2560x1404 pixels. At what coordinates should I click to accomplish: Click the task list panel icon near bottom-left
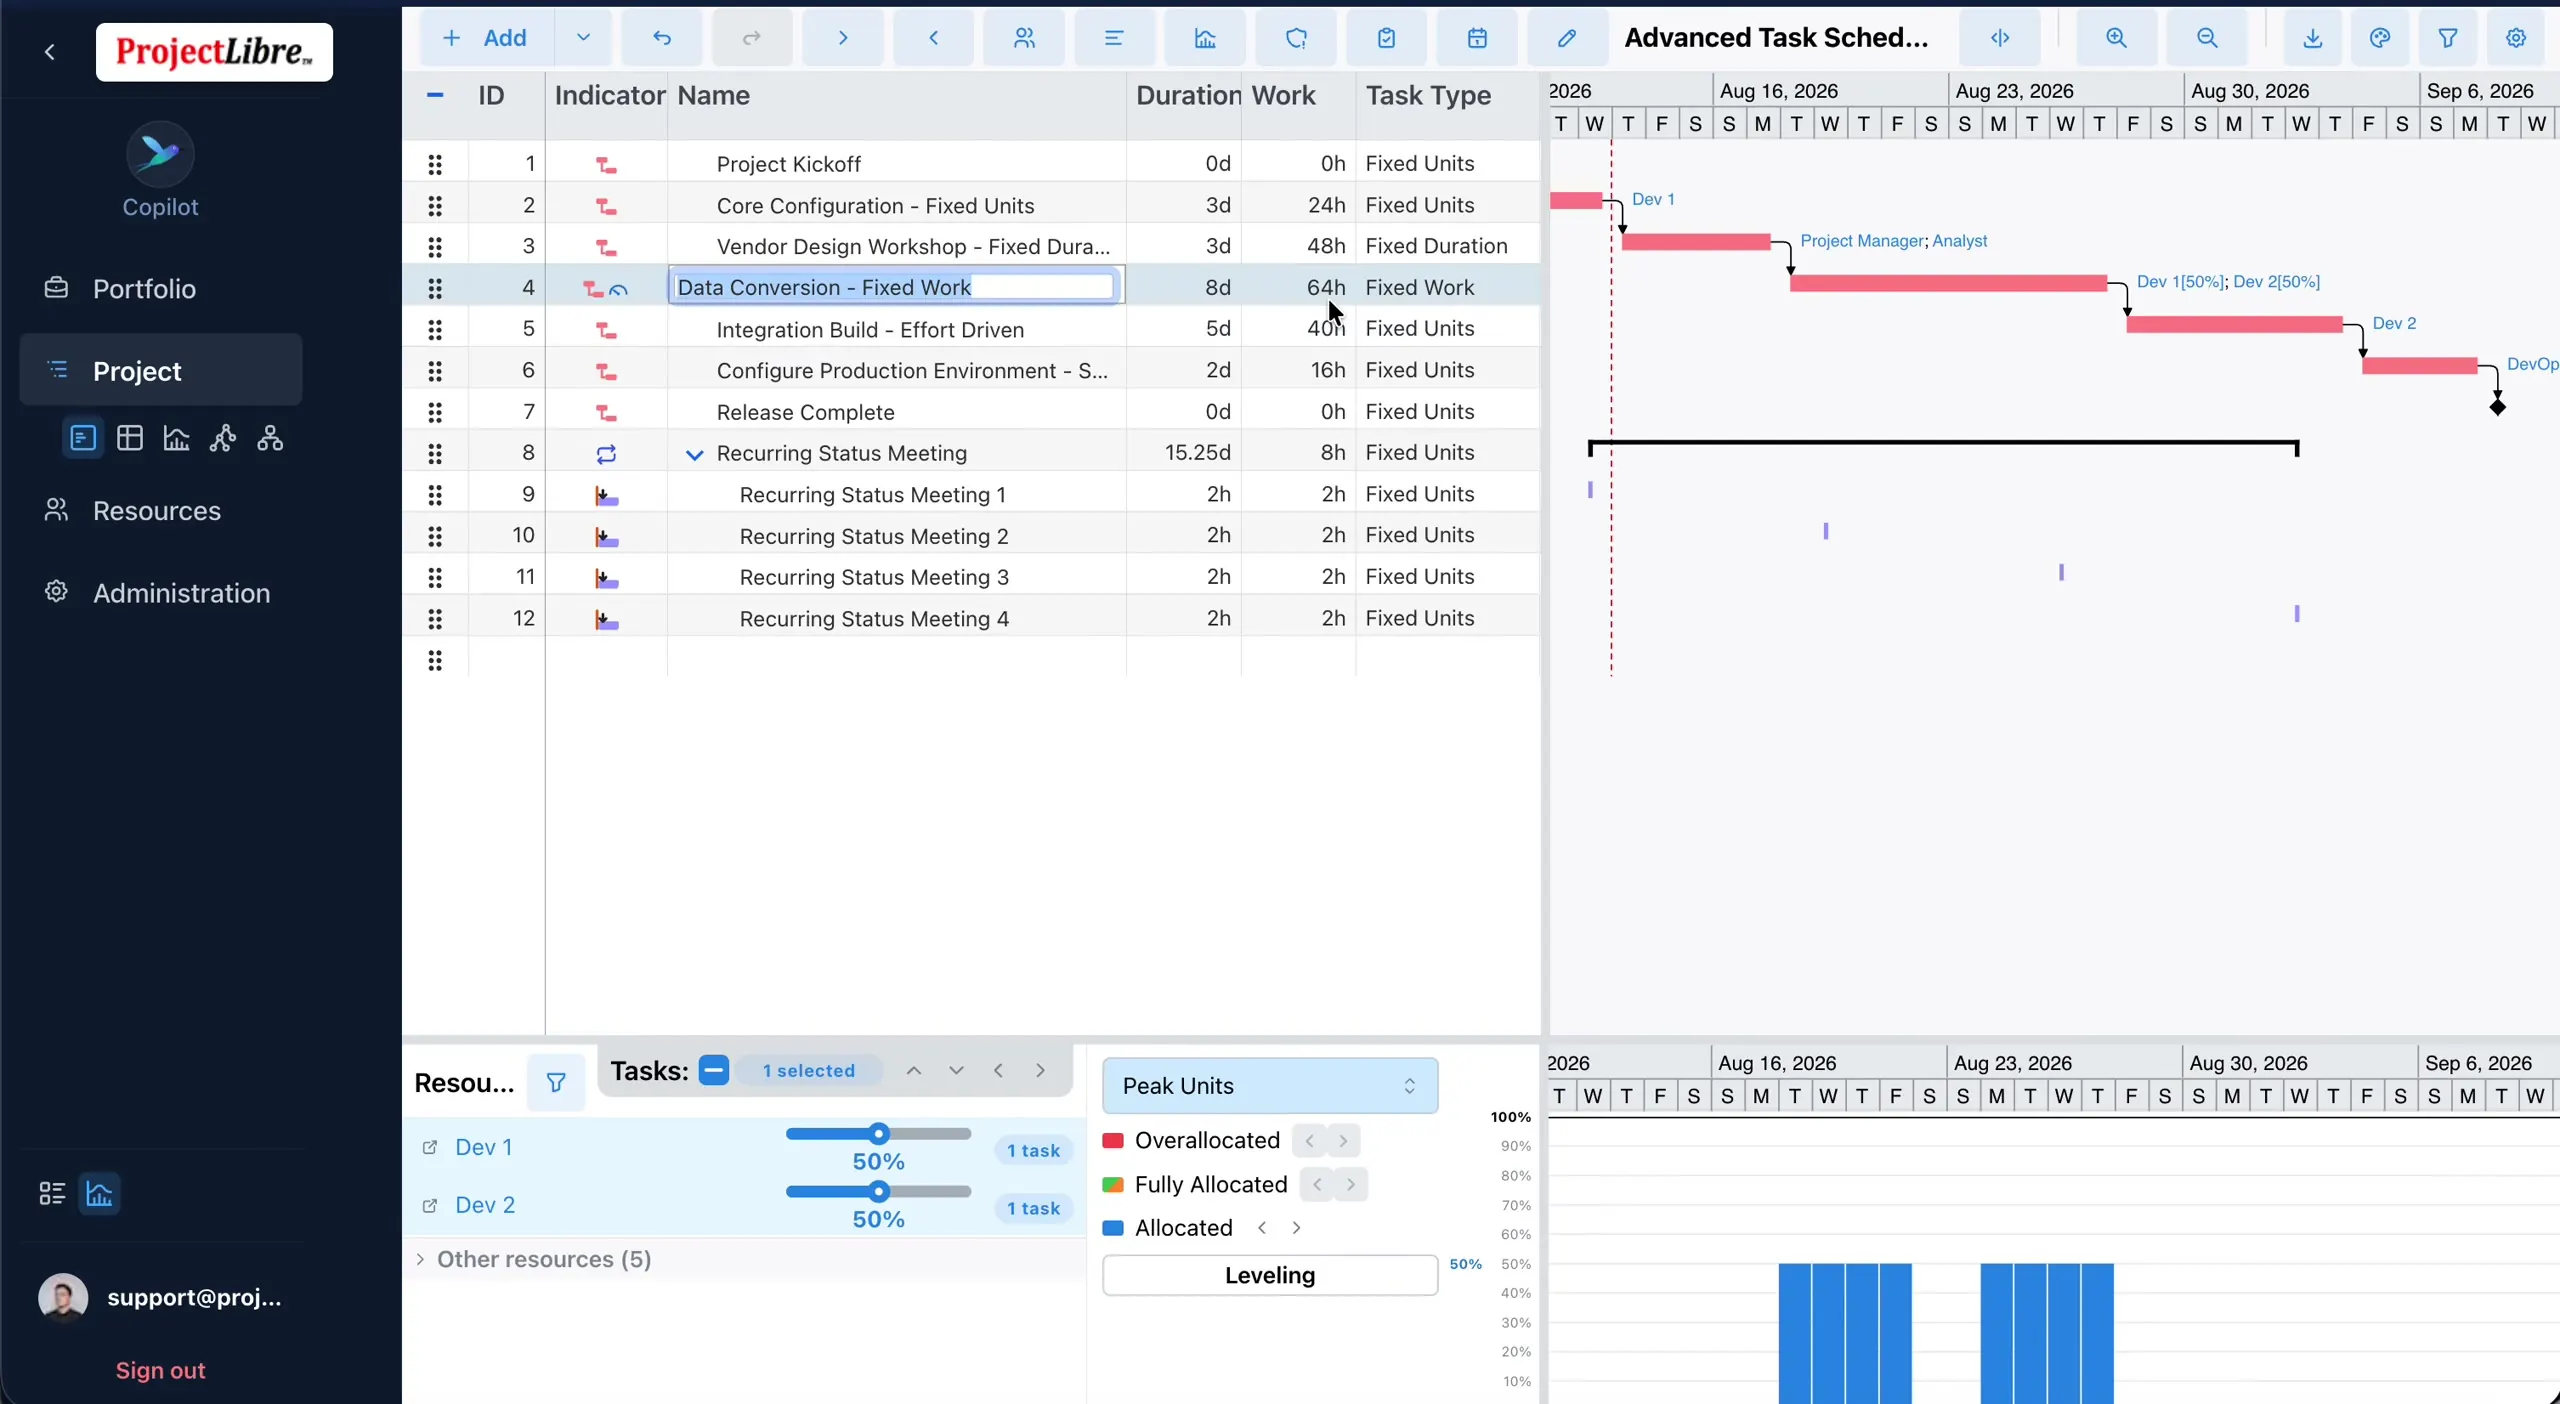(52, 1193)
